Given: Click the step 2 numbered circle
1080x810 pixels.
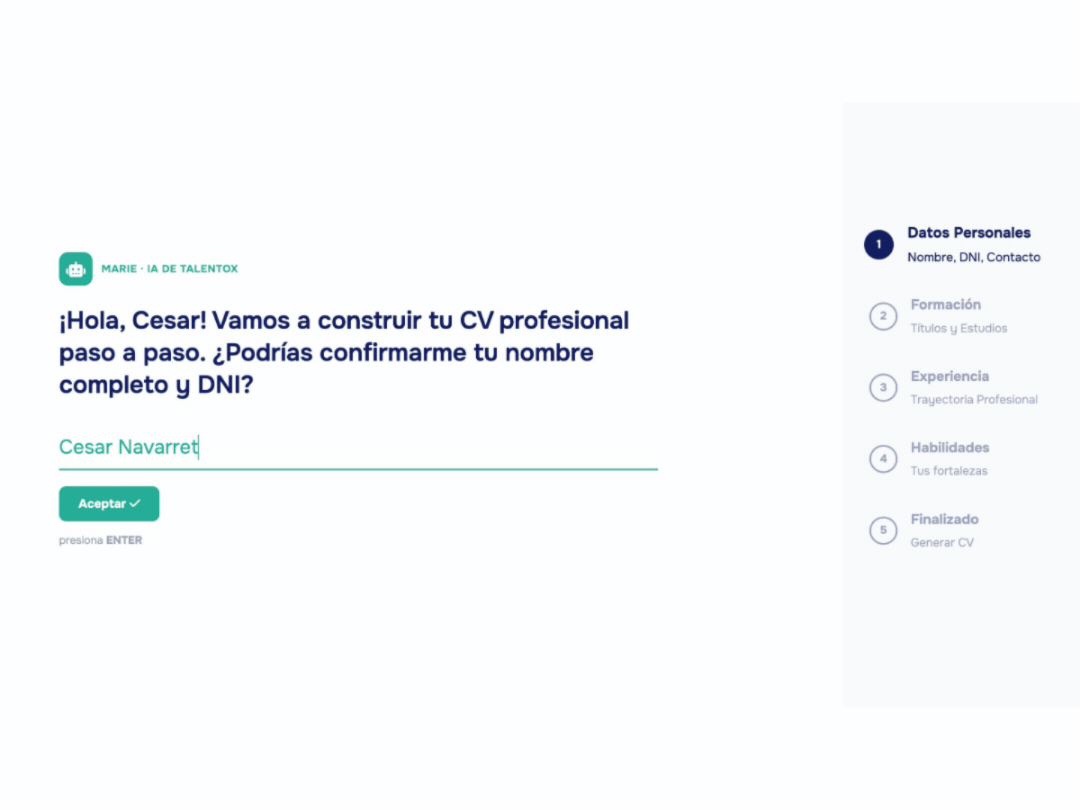Looking at the screenshot, I should [883, 316].
